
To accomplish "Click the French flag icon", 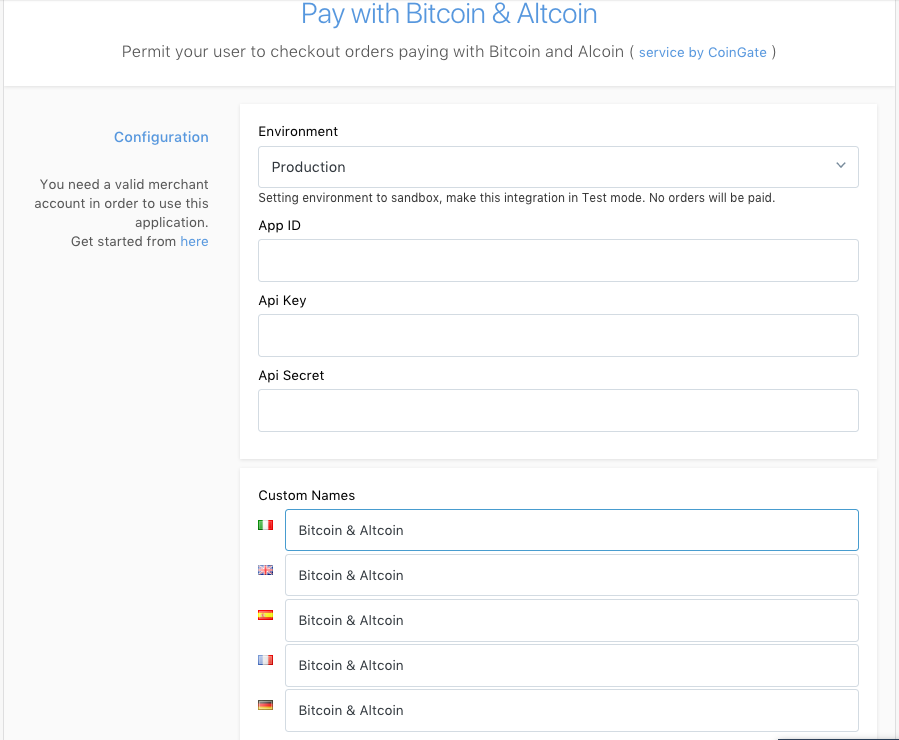I will (x=265, y=660).
